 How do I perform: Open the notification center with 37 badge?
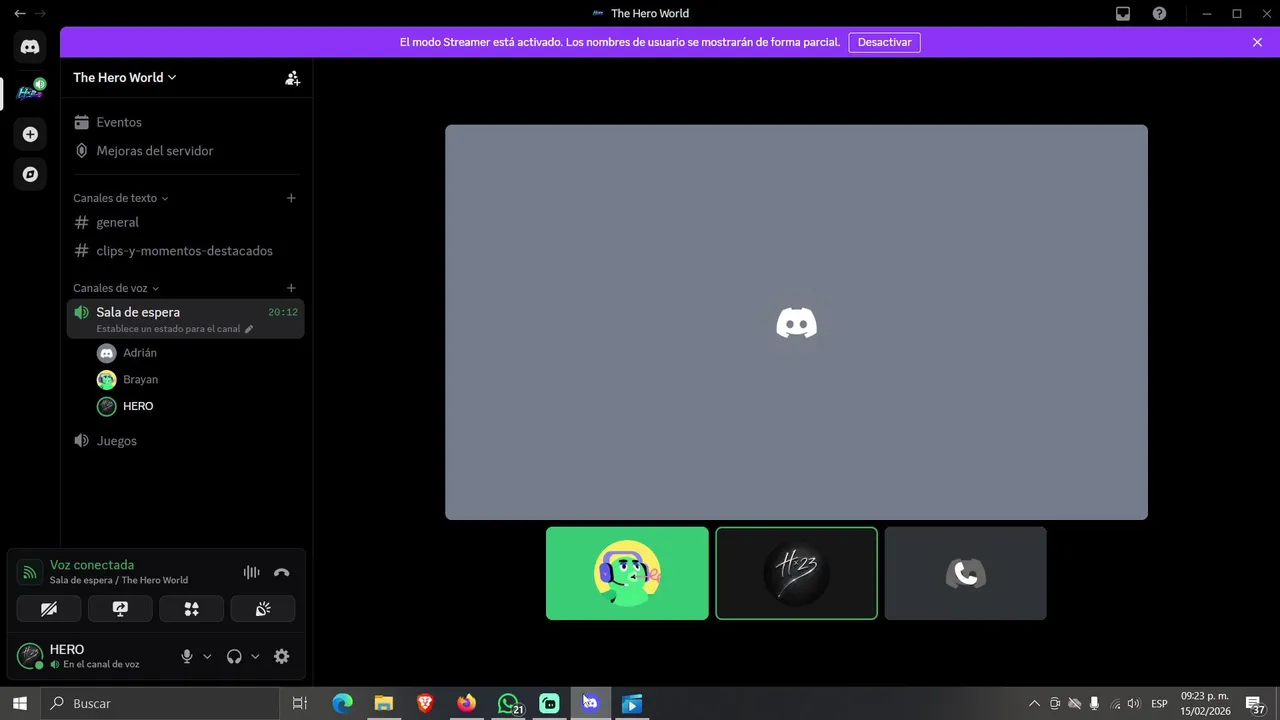pos(1254,703)
